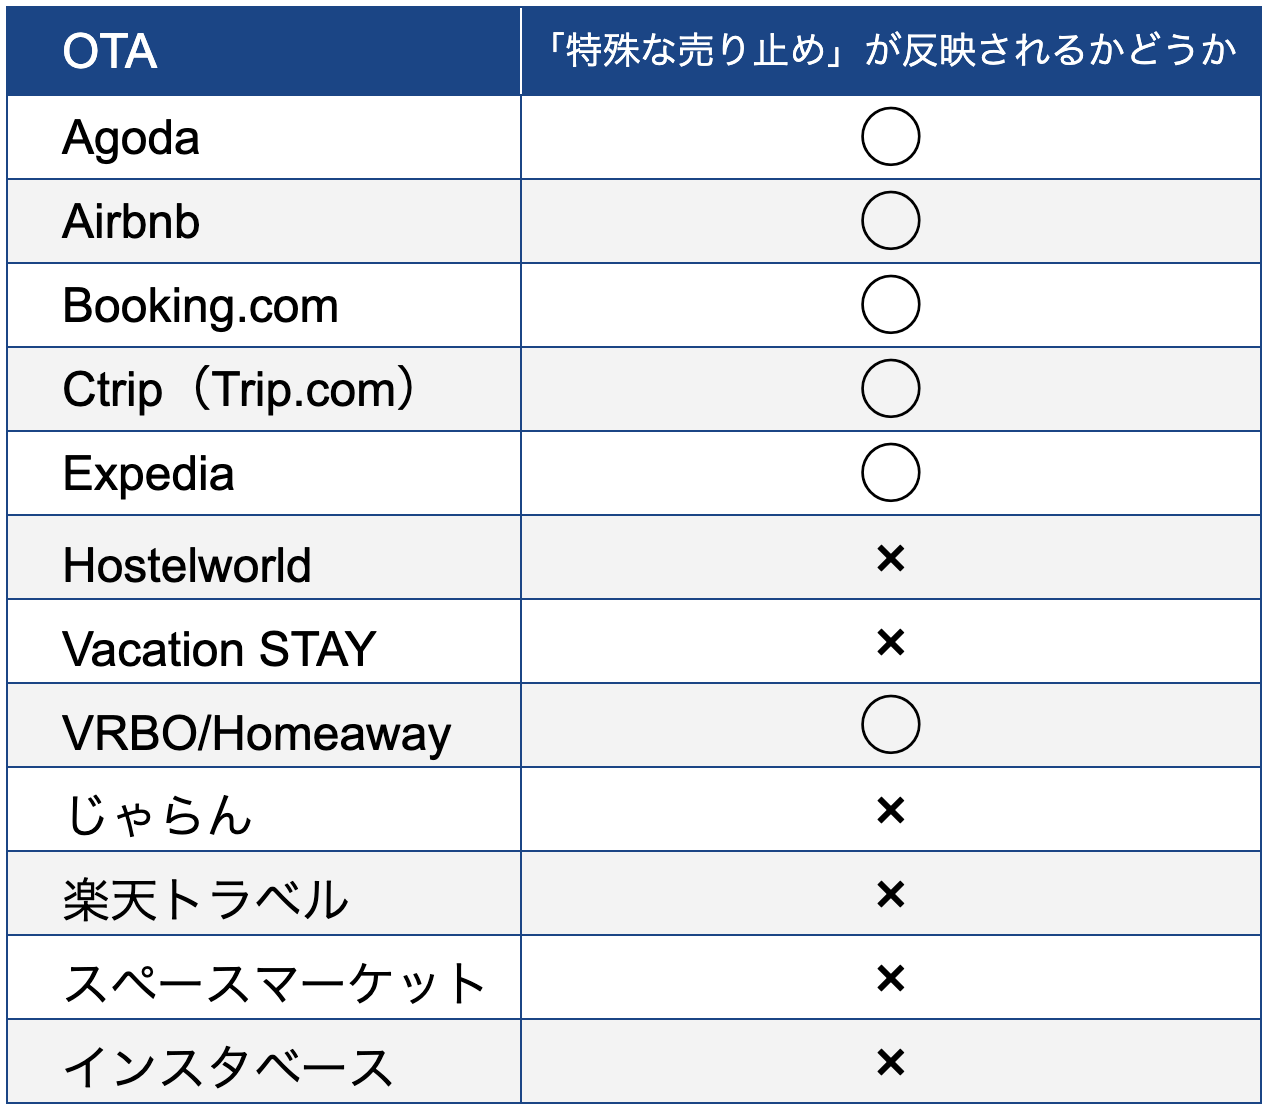Select the circle mark for VRBO/Homeaway

click(x=890, y=725)
